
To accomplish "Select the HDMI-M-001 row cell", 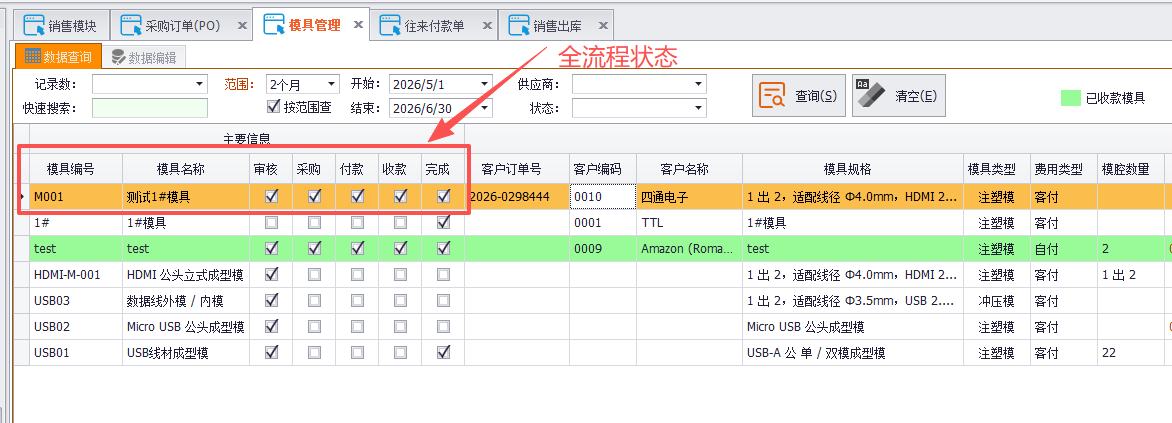I will point(76,274).
